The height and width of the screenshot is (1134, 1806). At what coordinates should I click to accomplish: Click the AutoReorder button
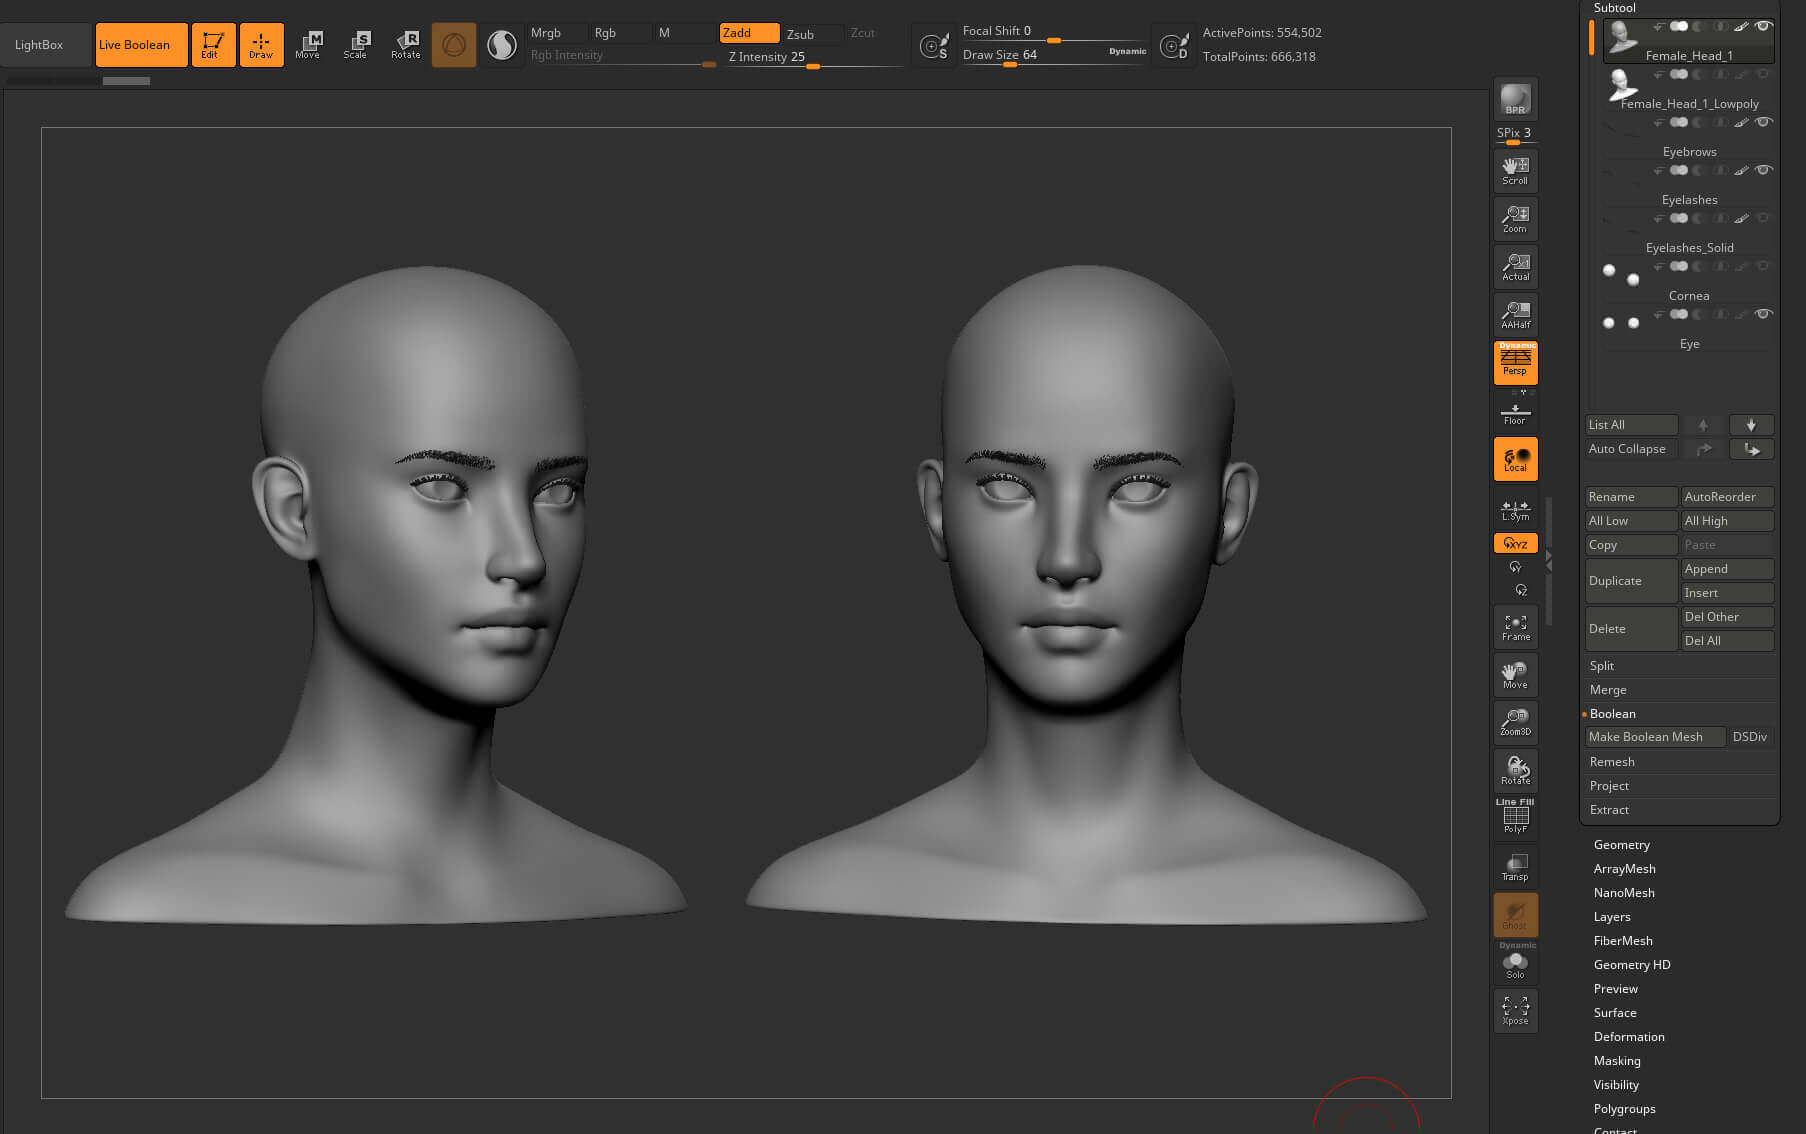pyautogui.click(x=1727, y=497)
